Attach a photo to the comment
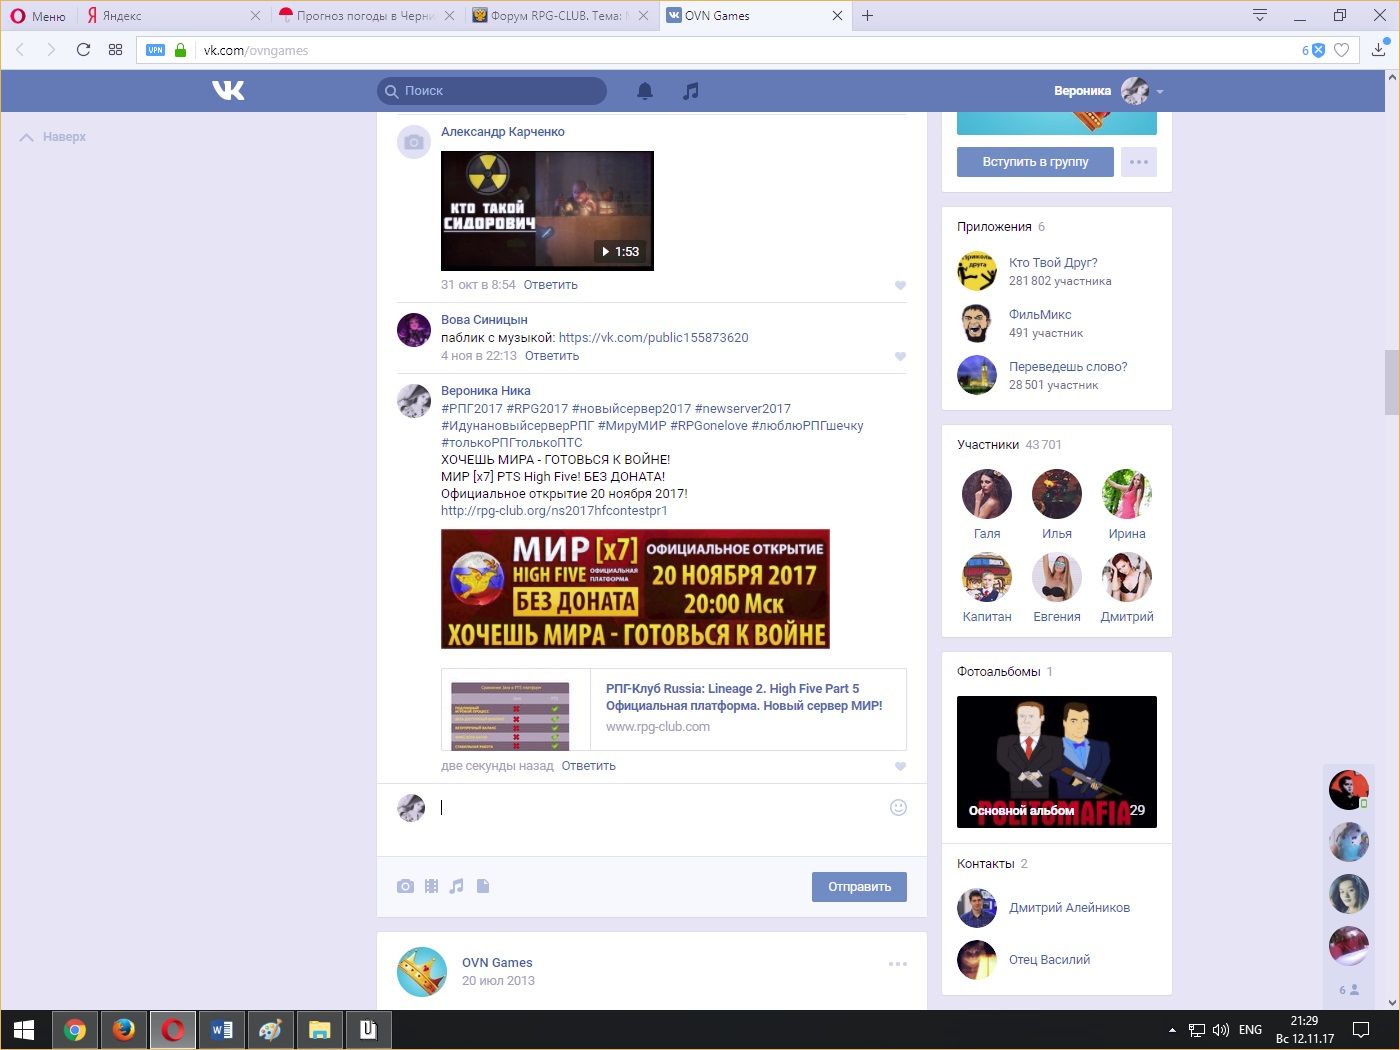The image size is (1400, 1050). pyautogui.click(x=405, y=886)
